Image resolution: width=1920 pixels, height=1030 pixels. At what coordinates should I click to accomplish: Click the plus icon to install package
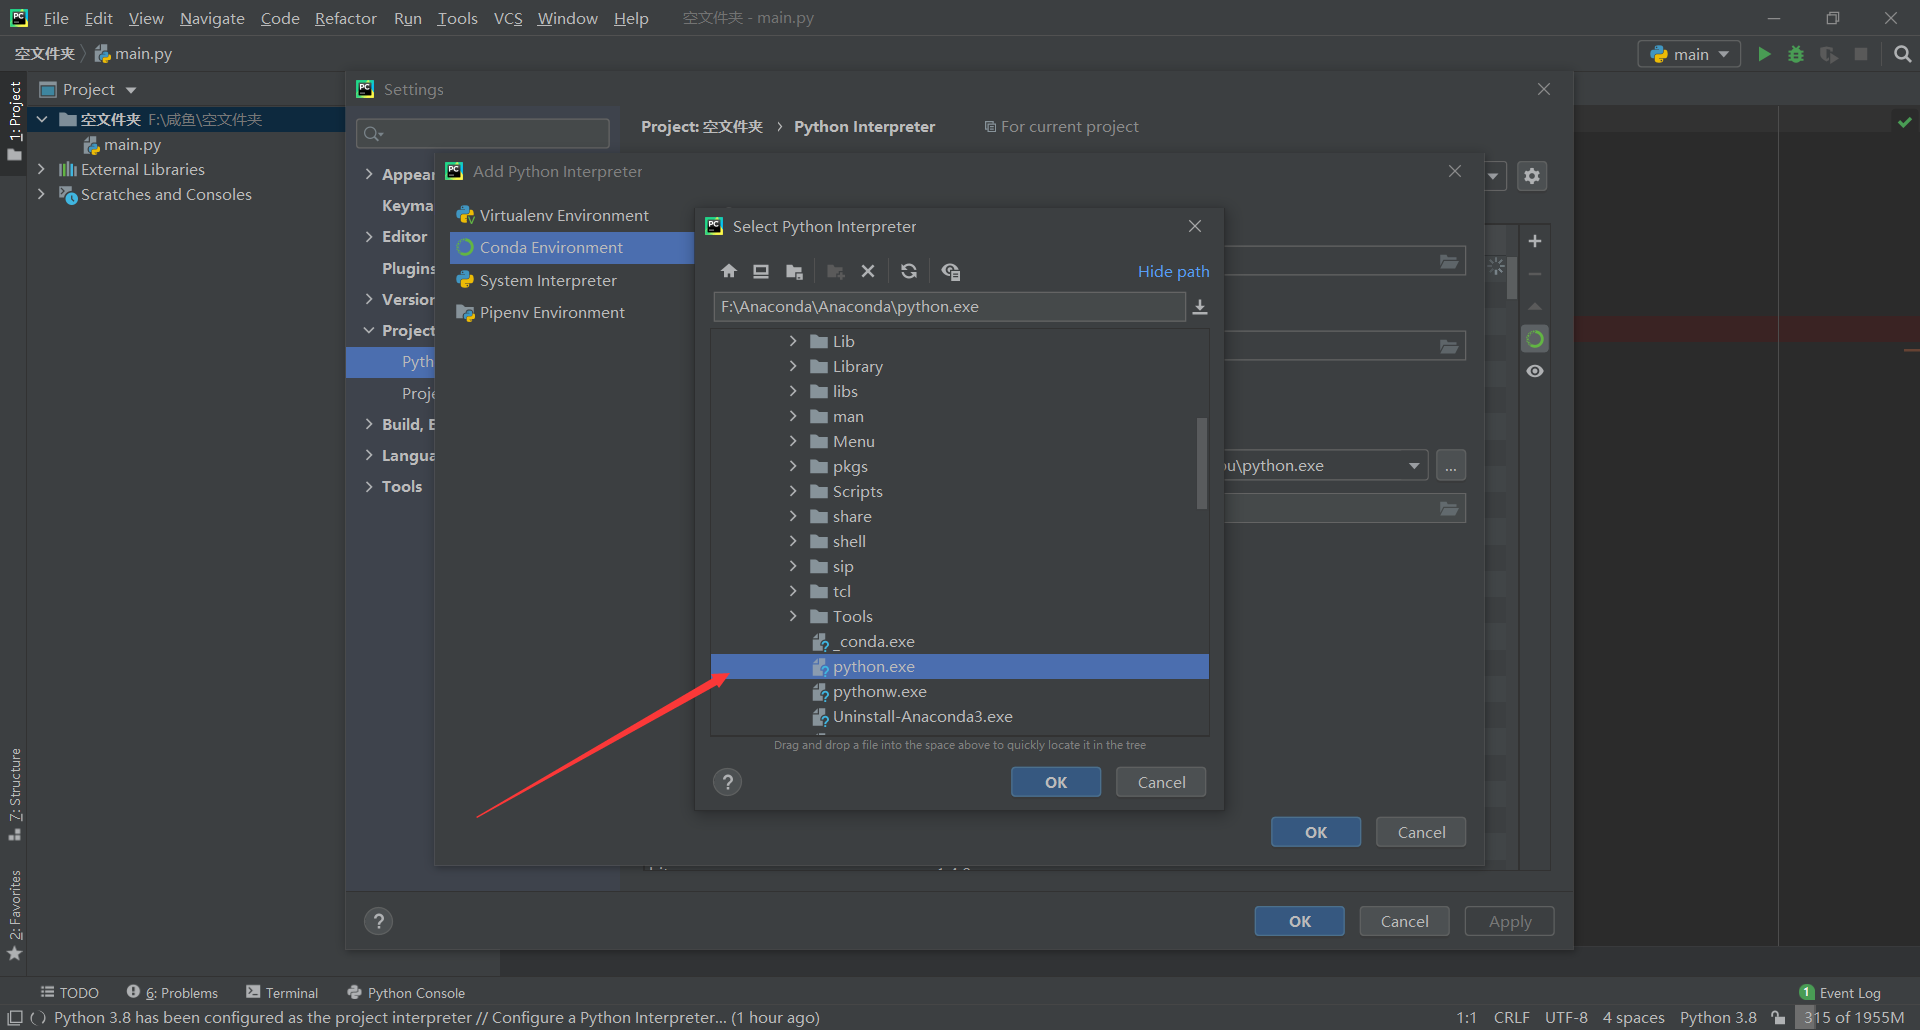pos(1535,241)
